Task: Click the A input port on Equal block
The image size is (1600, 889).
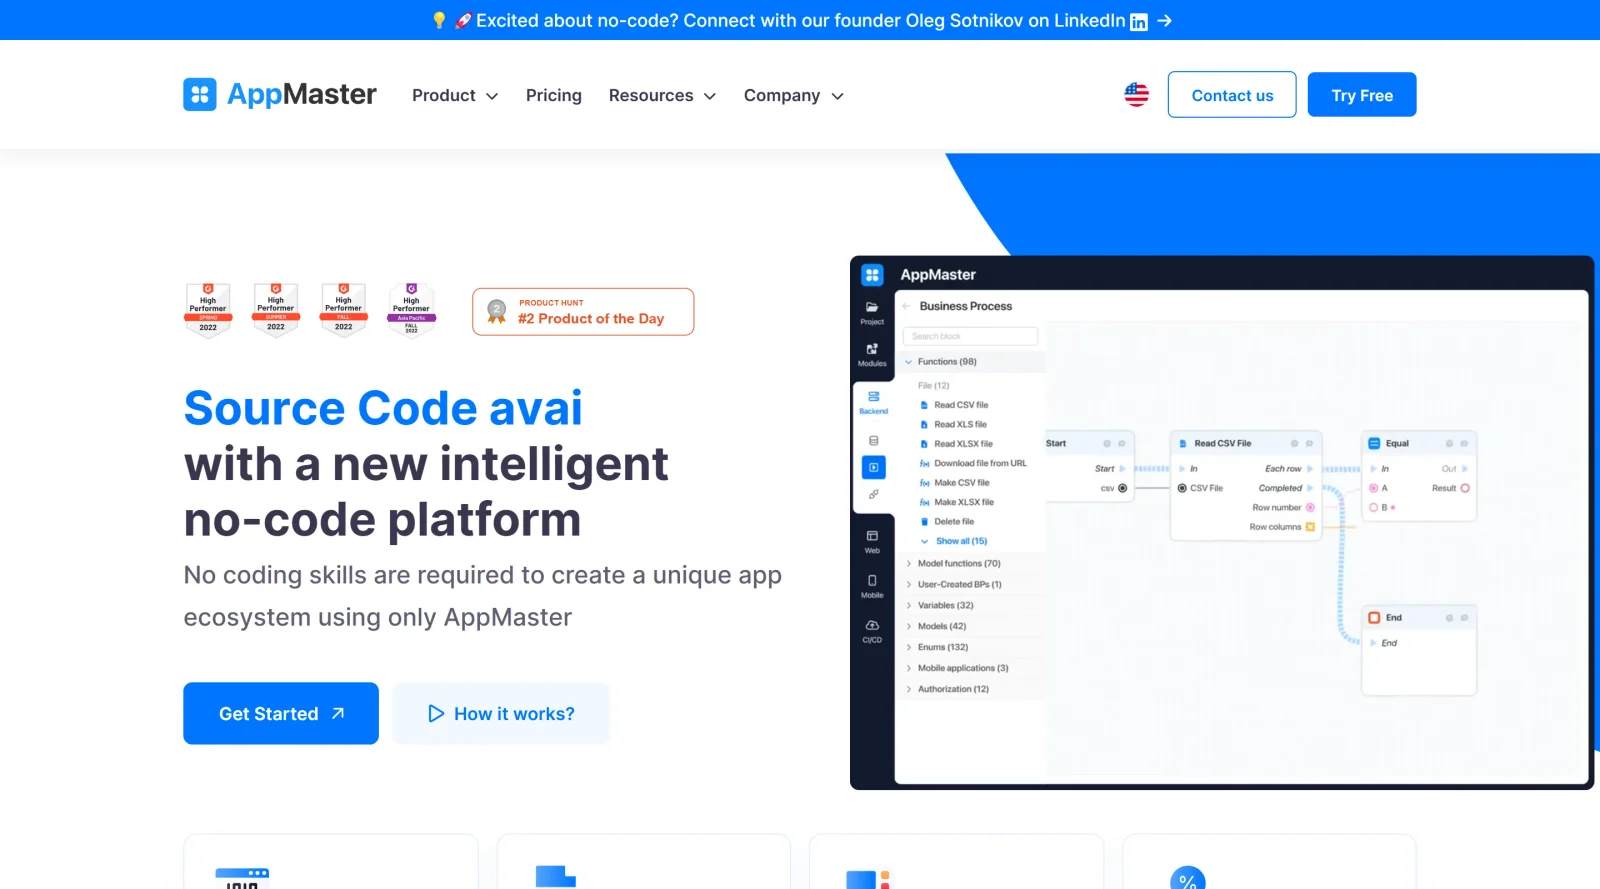Action: point(1373,488)
